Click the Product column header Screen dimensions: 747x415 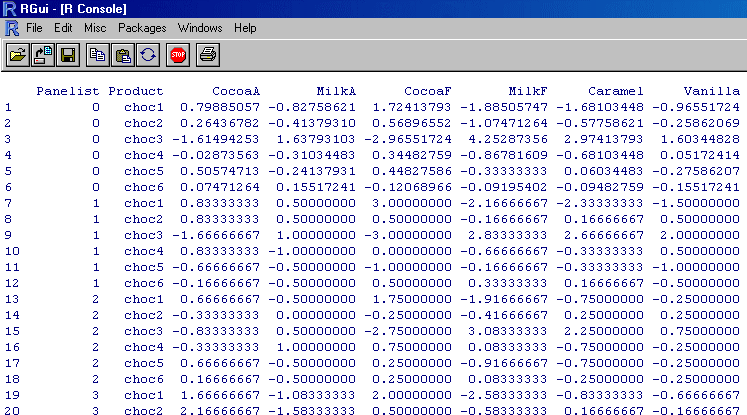(x=136, y=91)
